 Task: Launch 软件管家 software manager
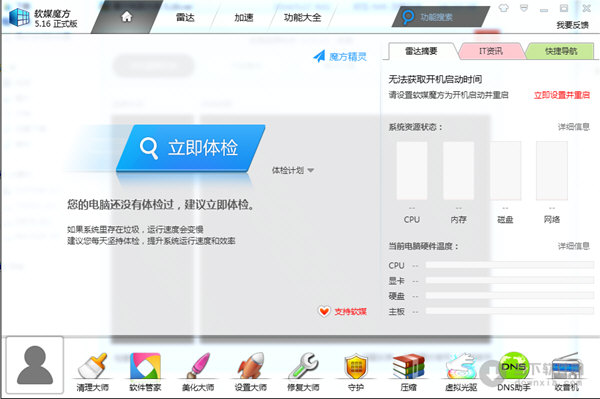coord(145,371)
